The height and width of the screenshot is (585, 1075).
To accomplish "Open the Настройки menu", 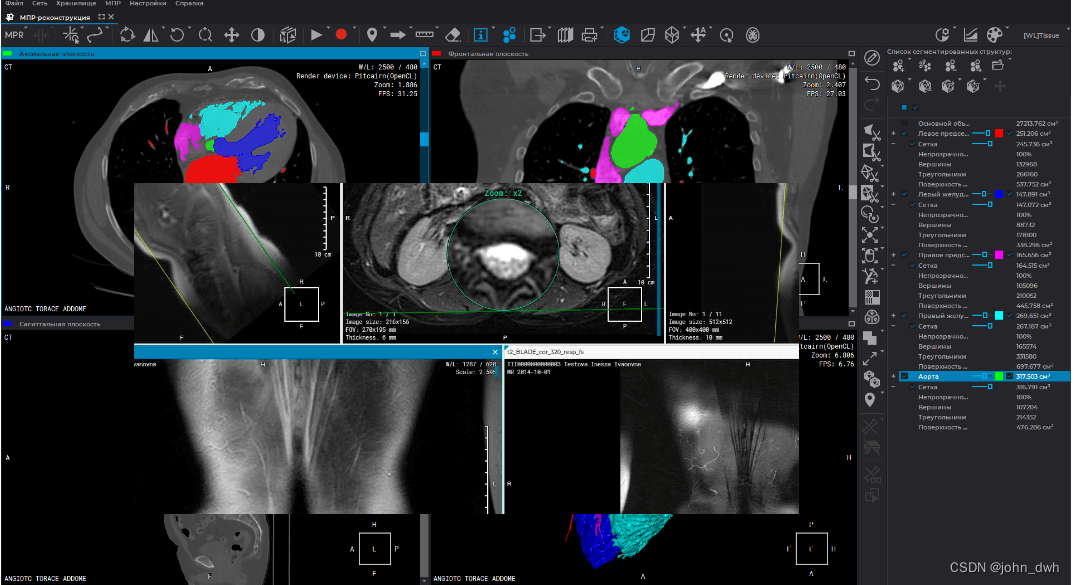I will tap(147, 4).
